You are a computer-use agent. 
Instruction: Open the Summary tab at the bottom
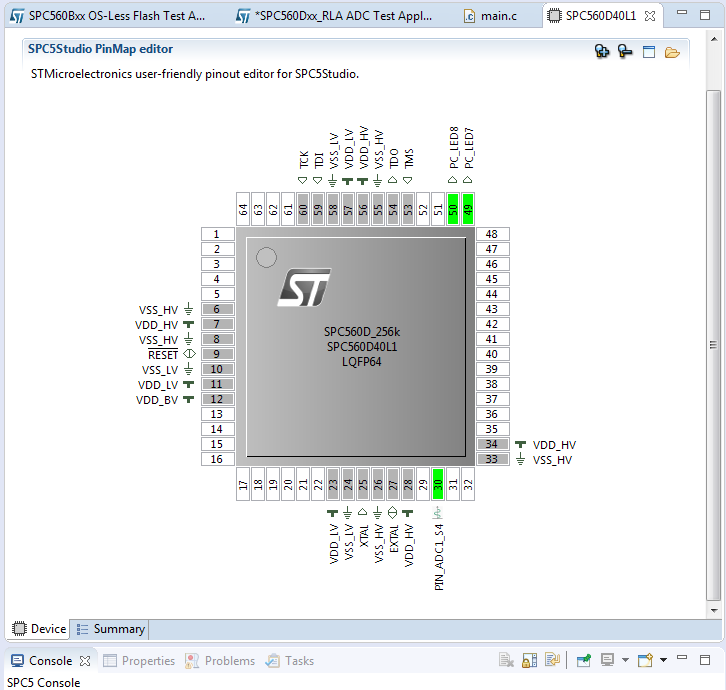(x=111, y=629)
